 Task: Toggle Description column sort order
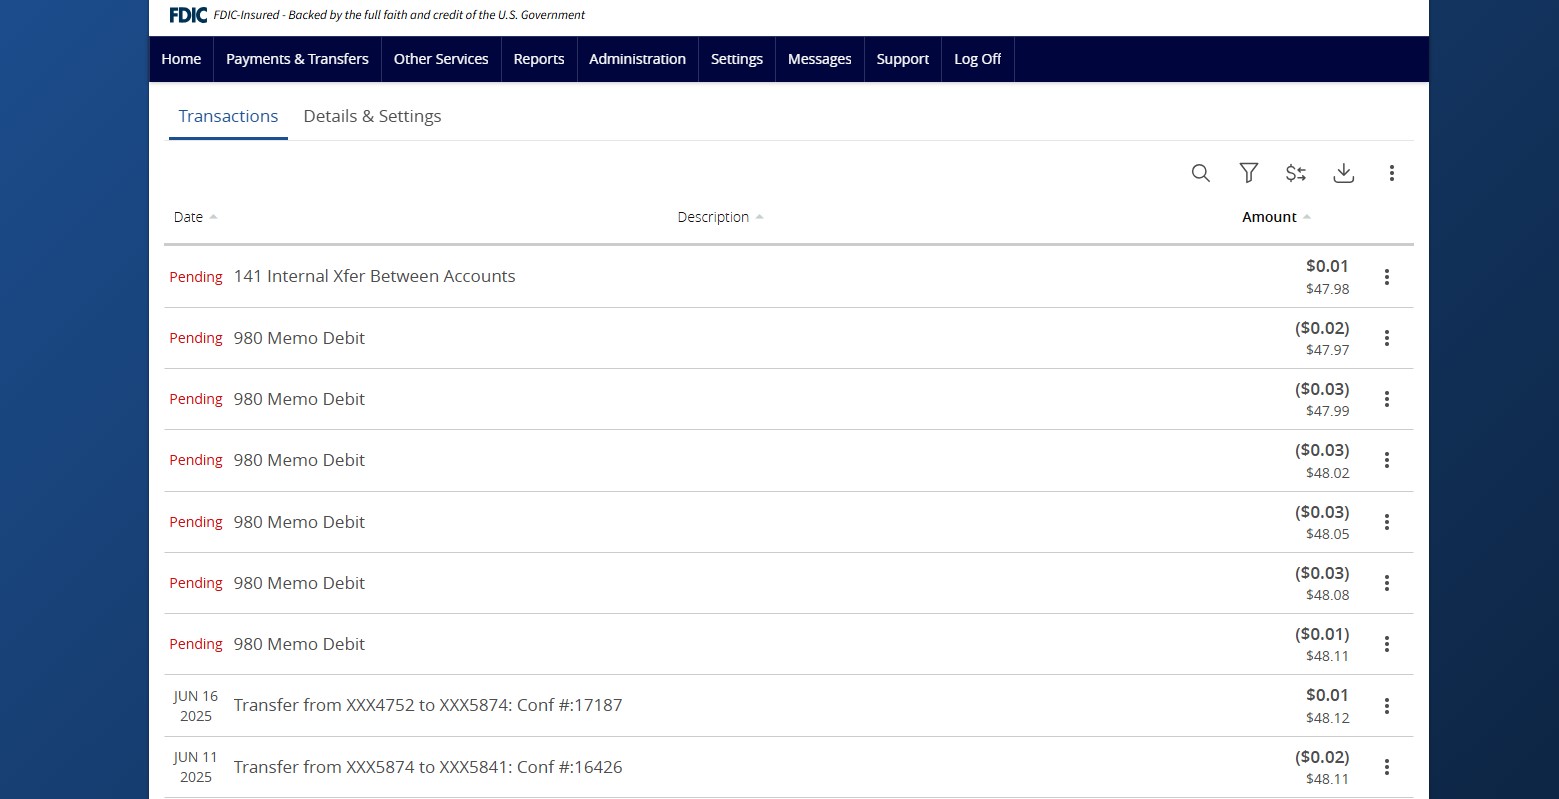coord(719,217)
